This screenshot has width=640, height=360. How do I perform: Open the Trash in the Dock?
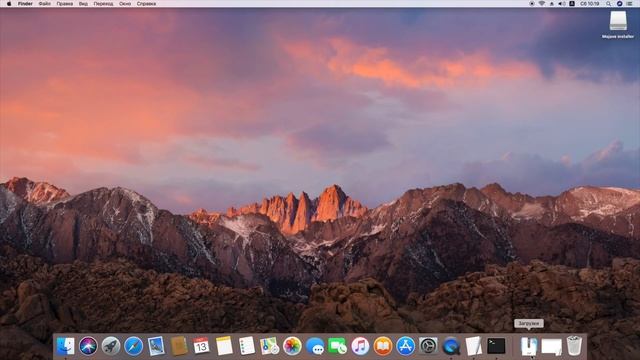[574, 346]
